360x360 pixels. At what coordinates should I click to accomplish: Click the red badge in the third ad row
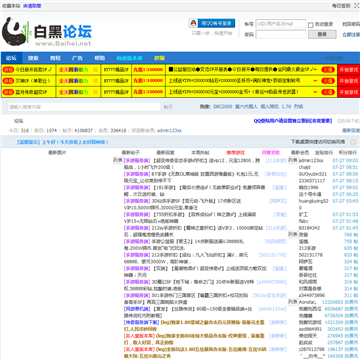[8, 92]
